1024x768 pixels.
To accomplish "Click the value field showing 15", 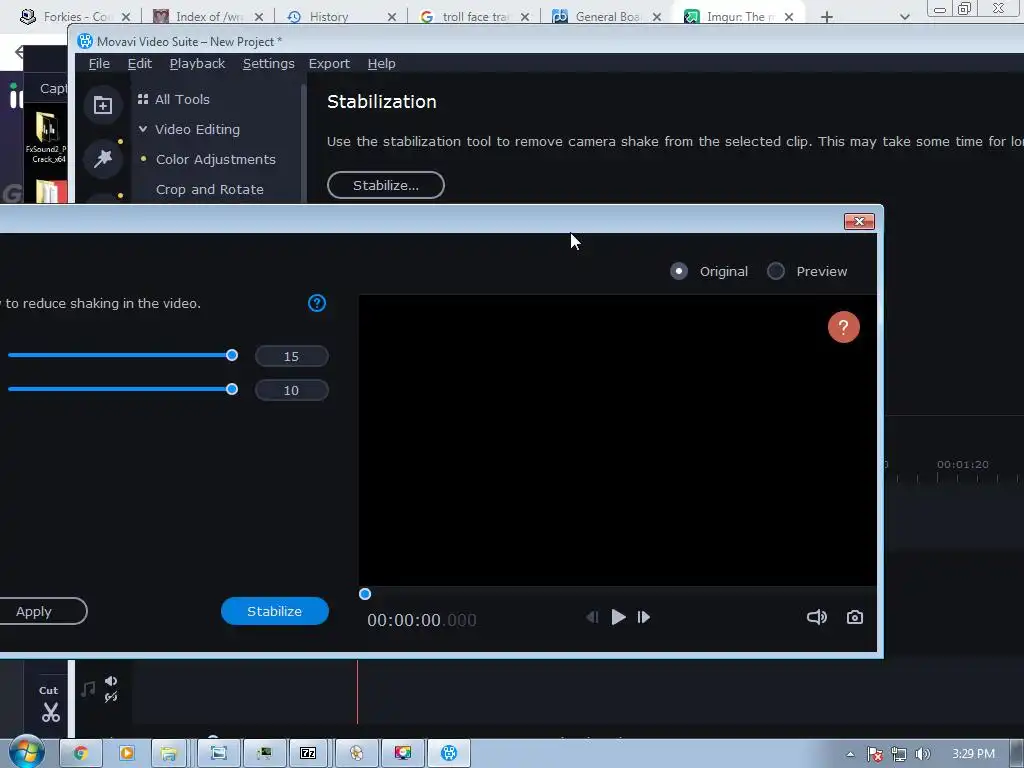I will pyautogui.click(x=291, y=357).
